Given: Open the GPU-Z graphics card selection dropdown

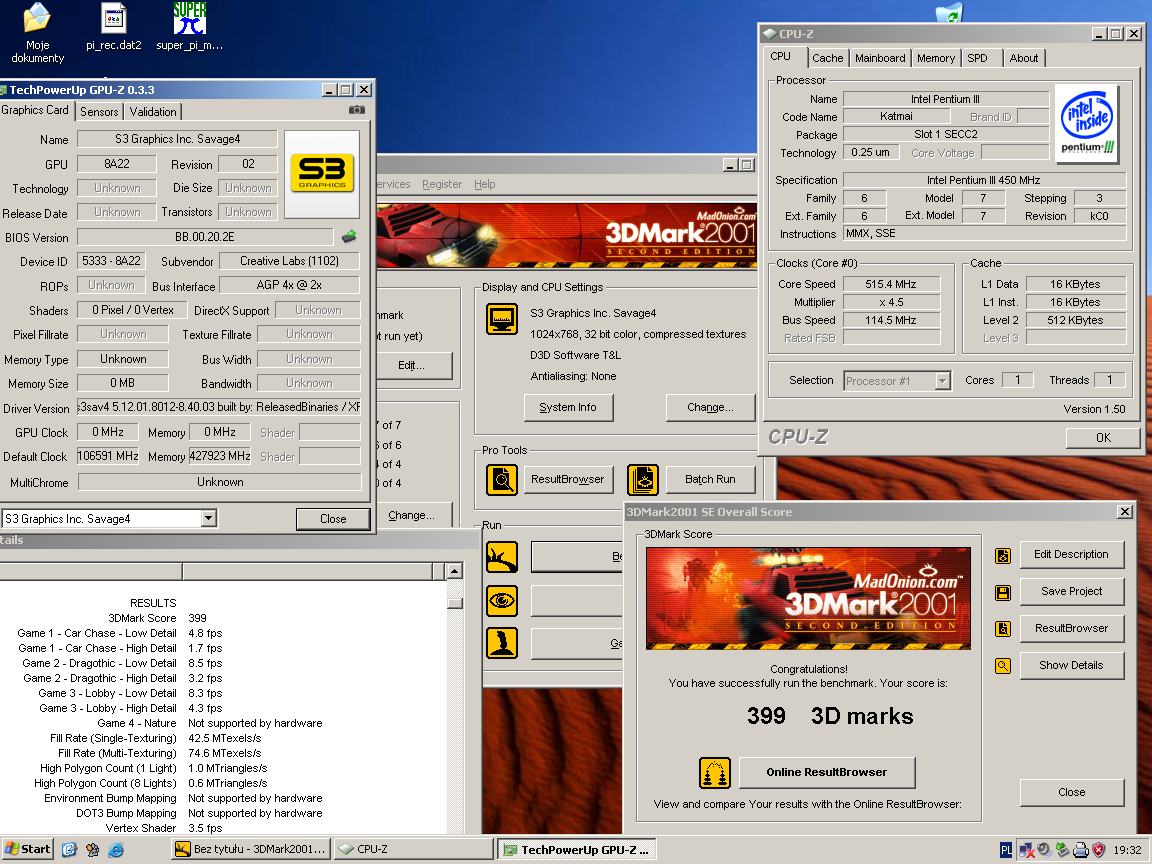Looking at the screenshot, I should pos(209,518).
